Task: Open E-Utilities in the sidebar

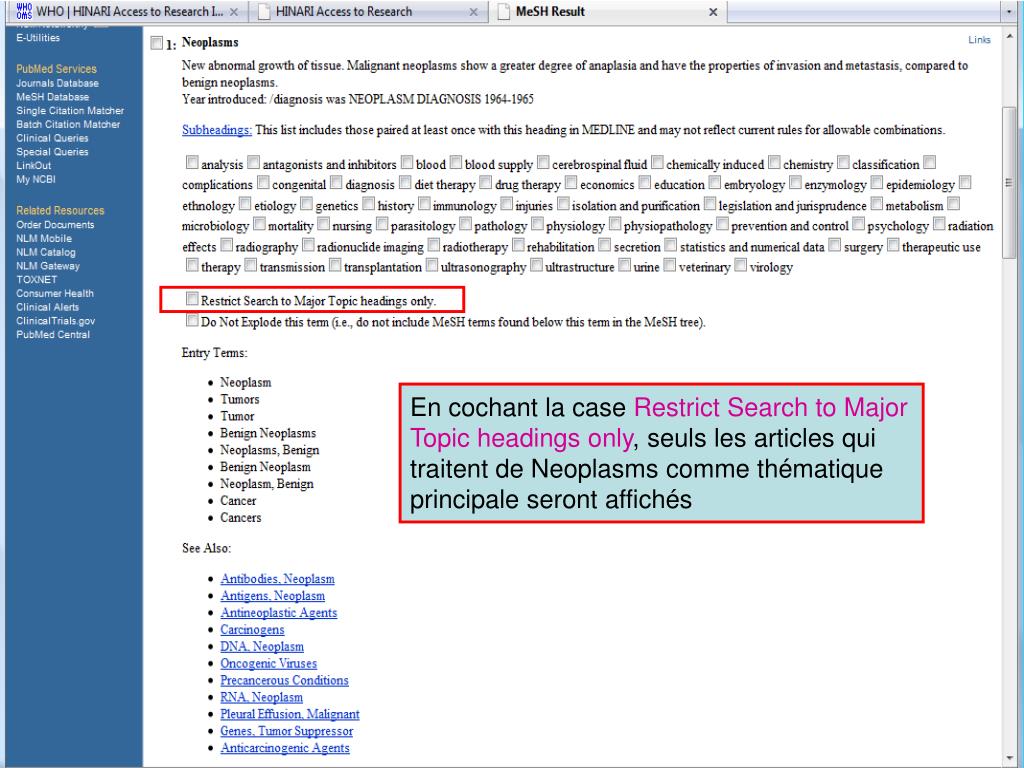Action: [38, 38]
